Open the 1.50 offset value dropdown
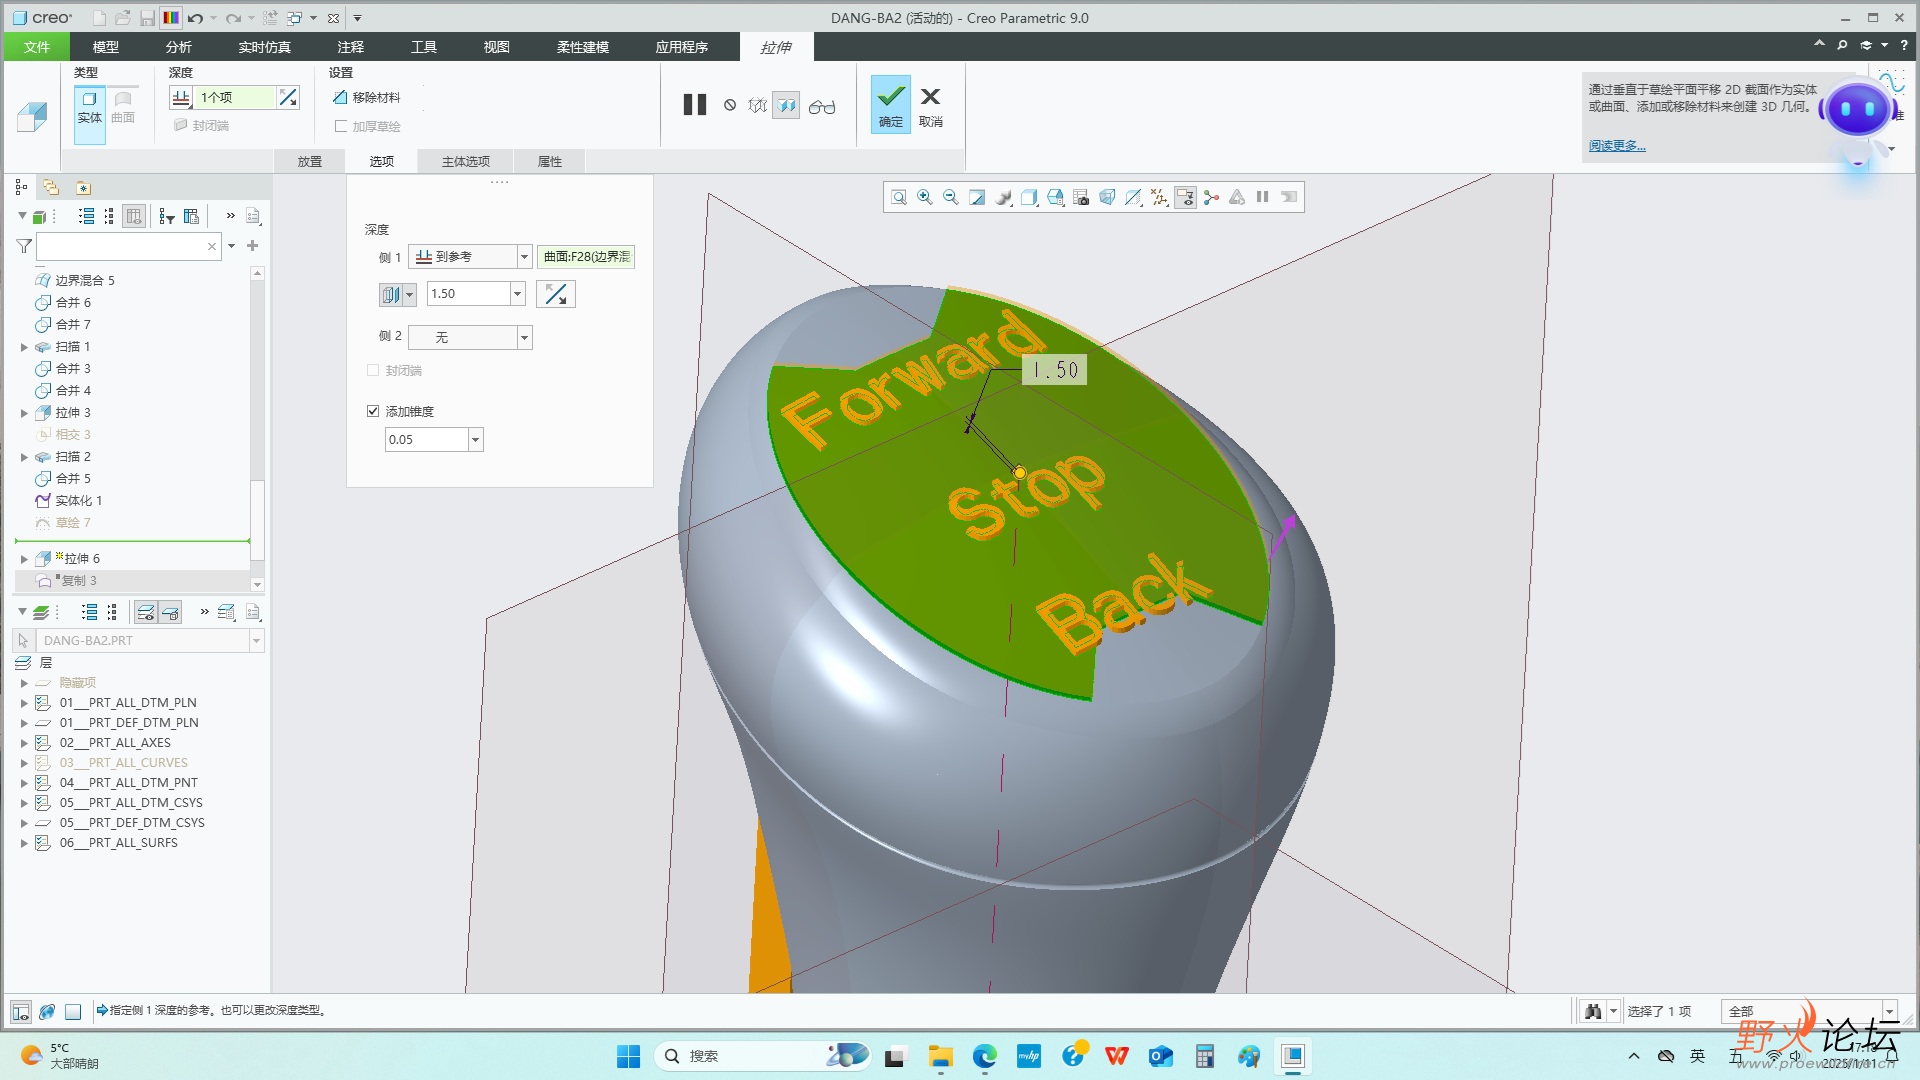This screenshot has width=1920, height=1080. (518, 293)
